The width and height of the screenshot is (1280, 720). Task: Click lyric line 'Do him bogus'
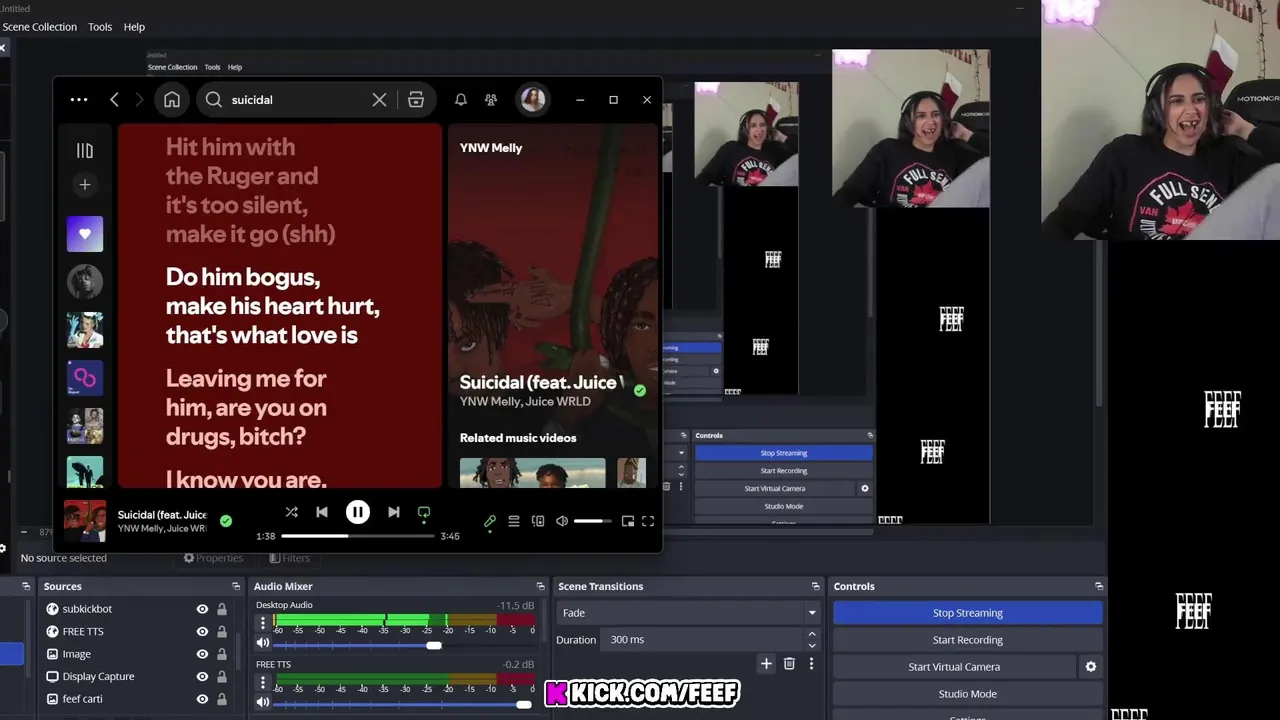(x=273, y=306)
